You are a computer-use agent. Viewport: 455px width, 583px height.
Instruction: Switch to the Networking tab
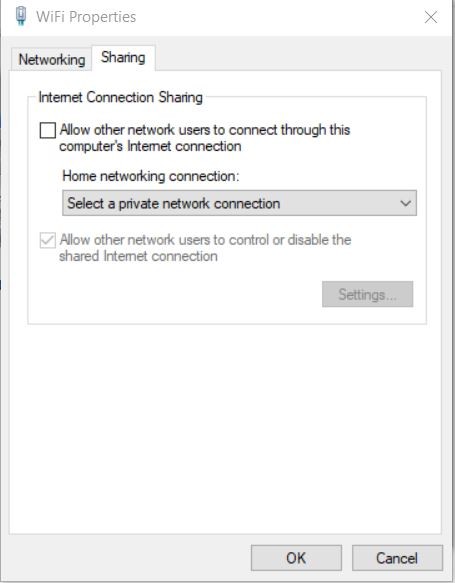point(52,59)
